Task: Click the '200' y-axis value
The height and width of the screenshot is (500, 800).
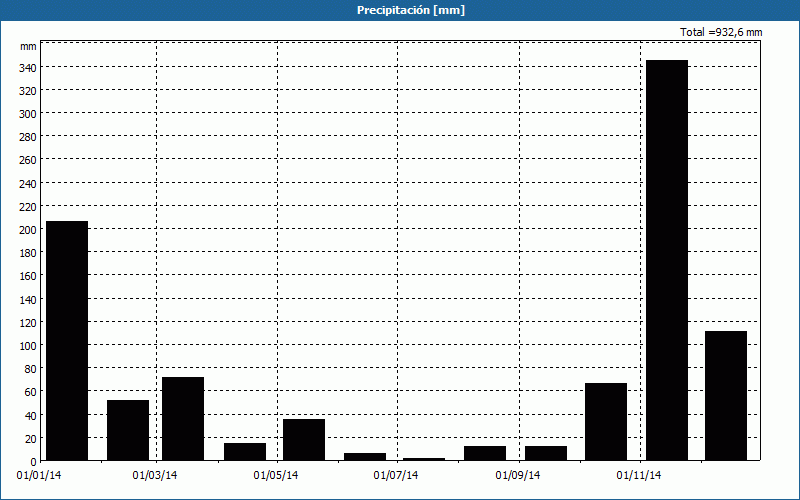Action: click(x=28, y=230)
